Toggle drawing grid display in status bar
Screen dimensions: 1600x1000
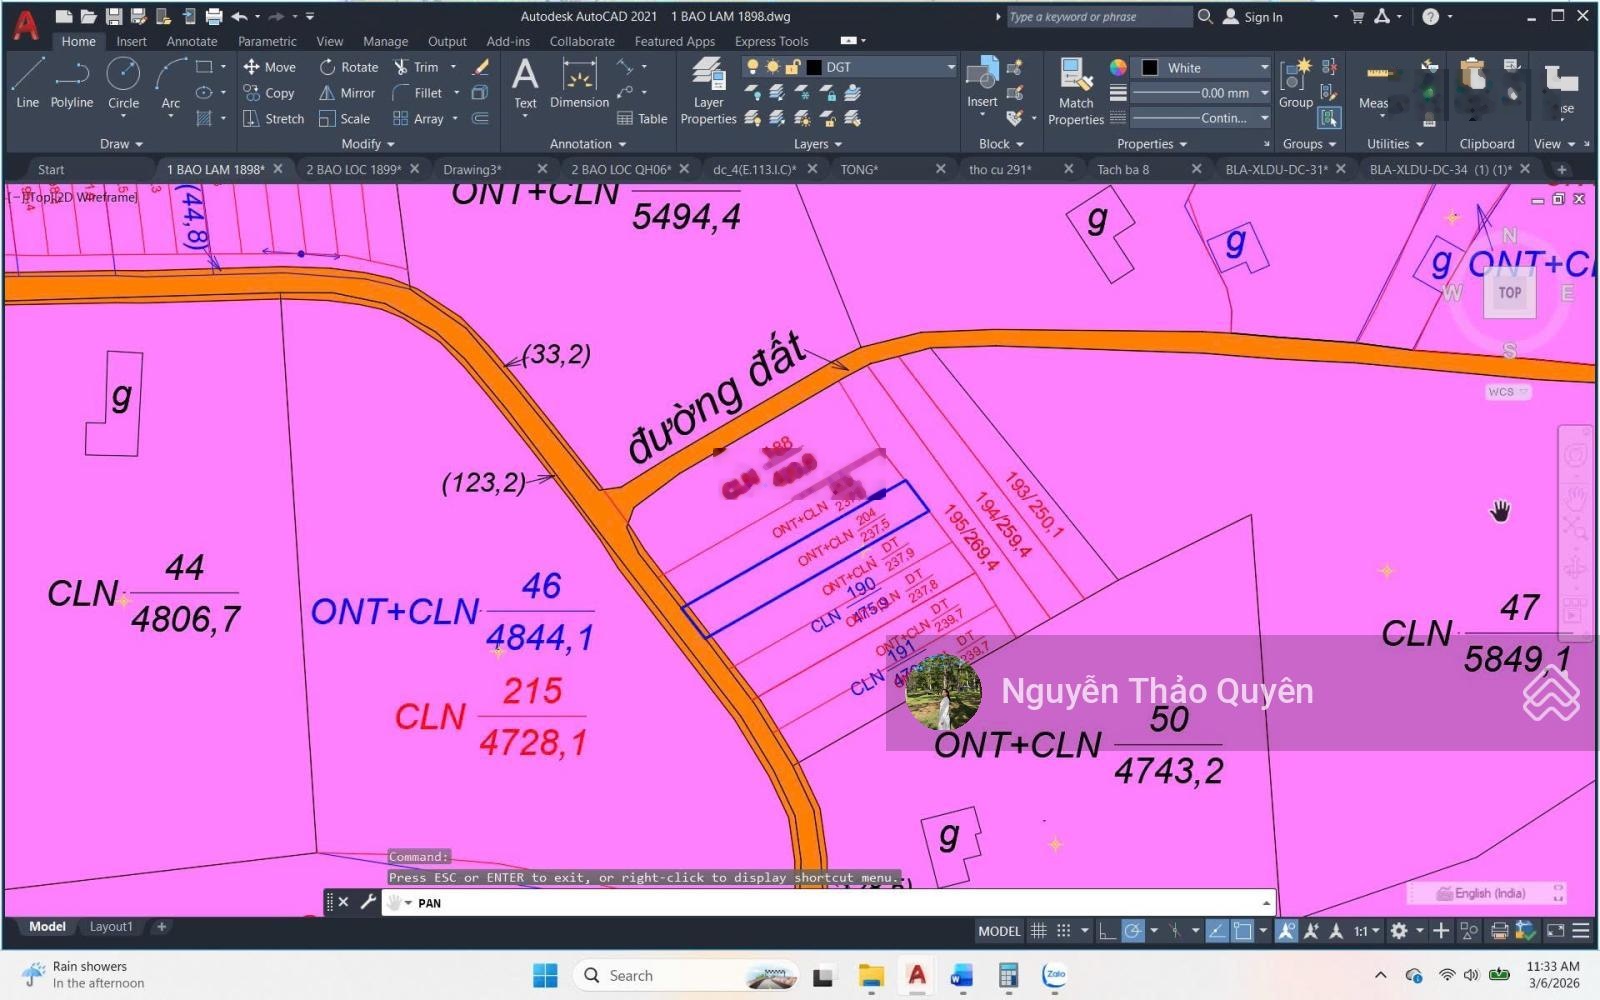click(x=1039, y=931)
